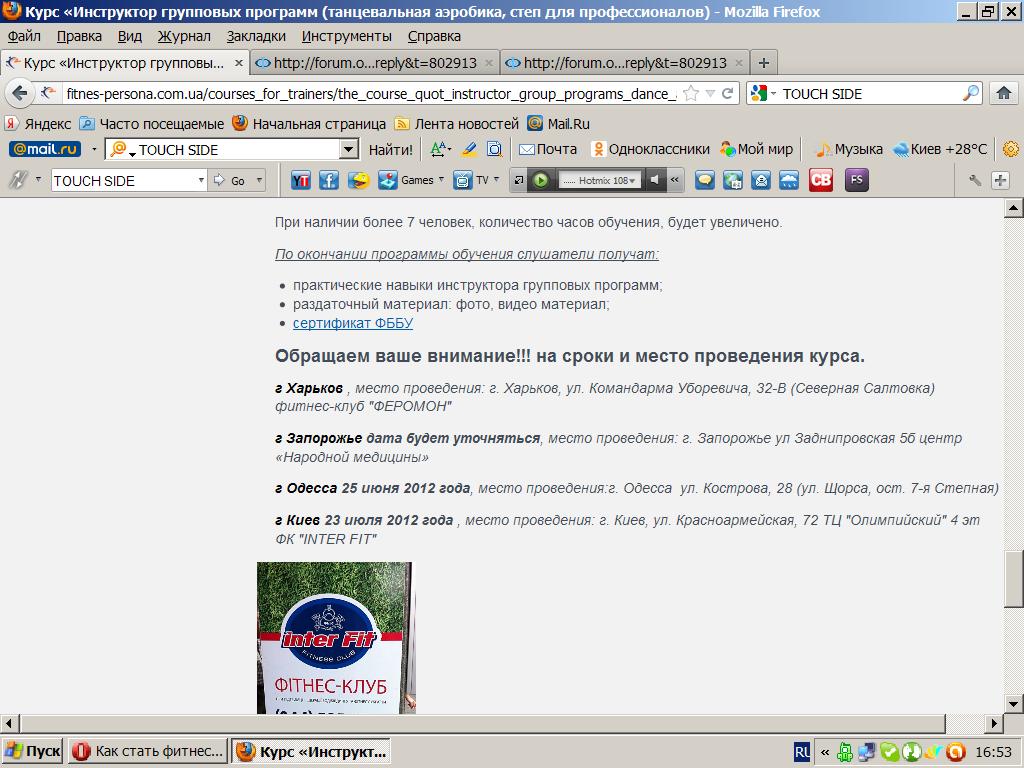Reload the current page

click(728, 93)
